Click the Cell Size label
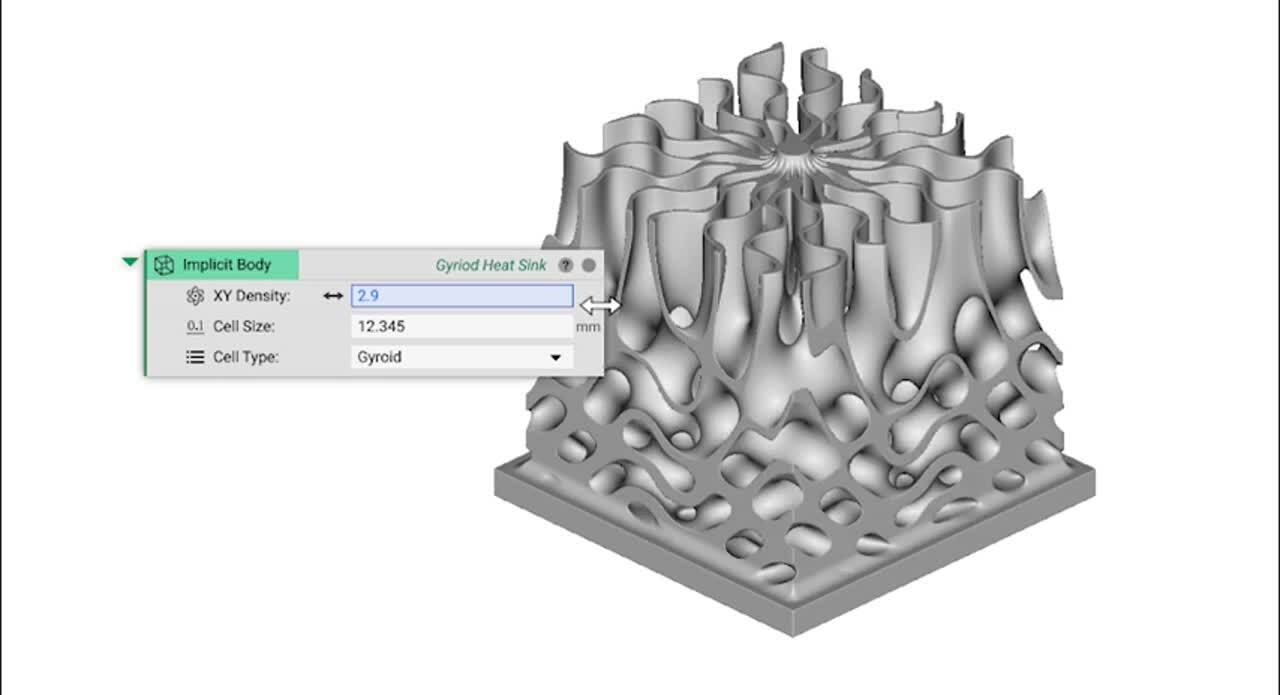 [247, 325]
